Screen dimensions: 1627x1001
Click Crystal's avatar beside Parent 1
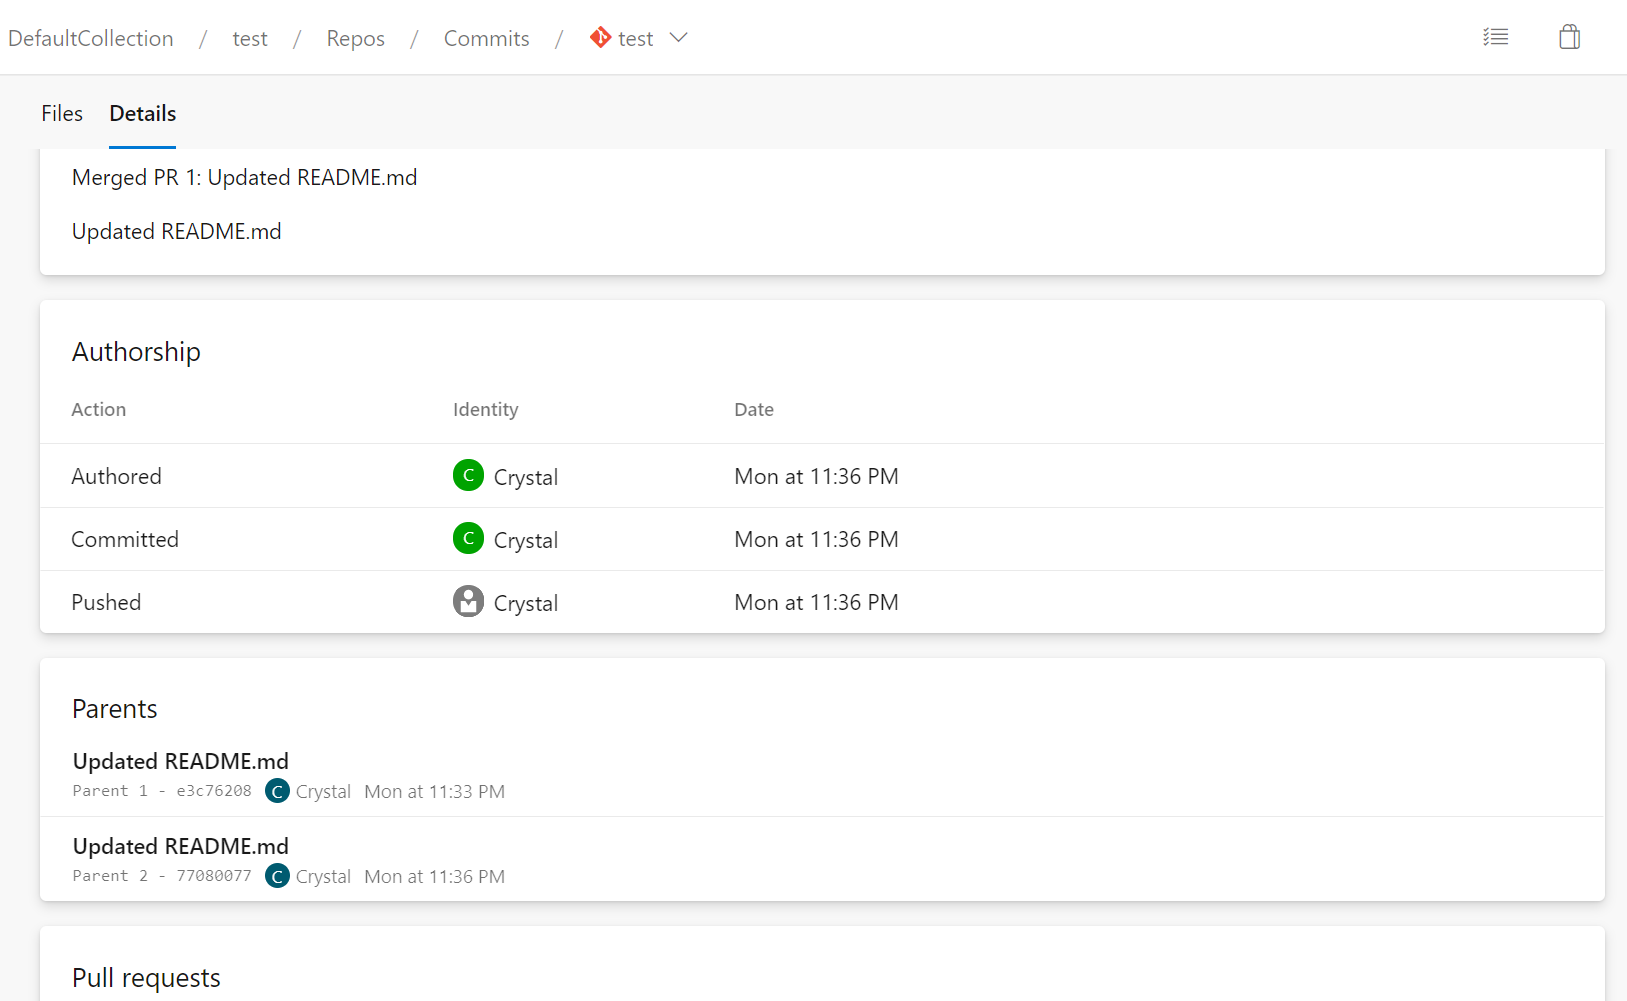[277, 790]
